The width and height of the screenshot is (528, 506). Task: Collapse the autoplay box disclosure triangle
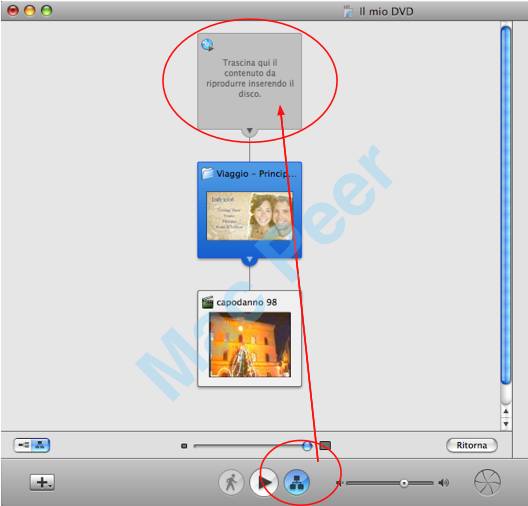coord(250,131)
